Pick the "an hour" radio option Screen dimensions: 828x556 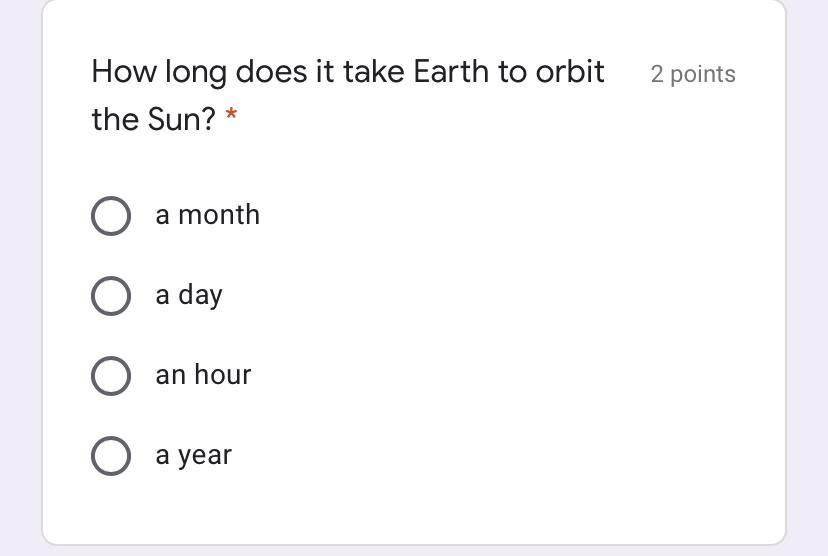click(x=110, y=376)
